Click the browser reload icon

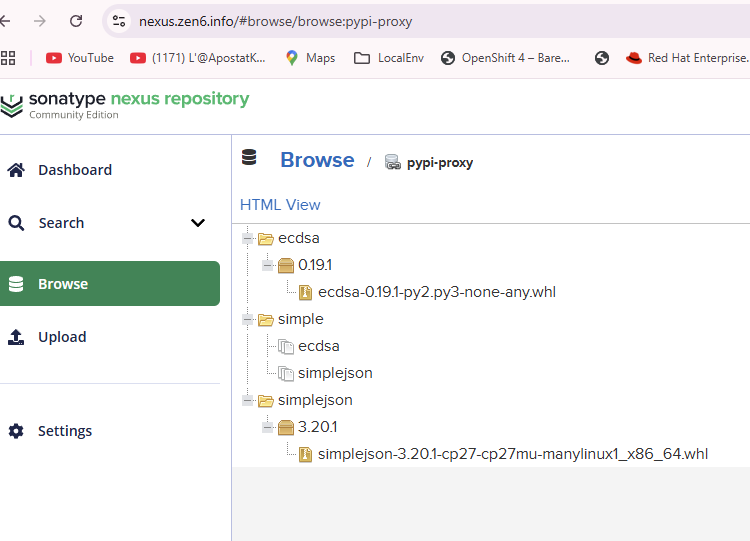pos(76,21)
